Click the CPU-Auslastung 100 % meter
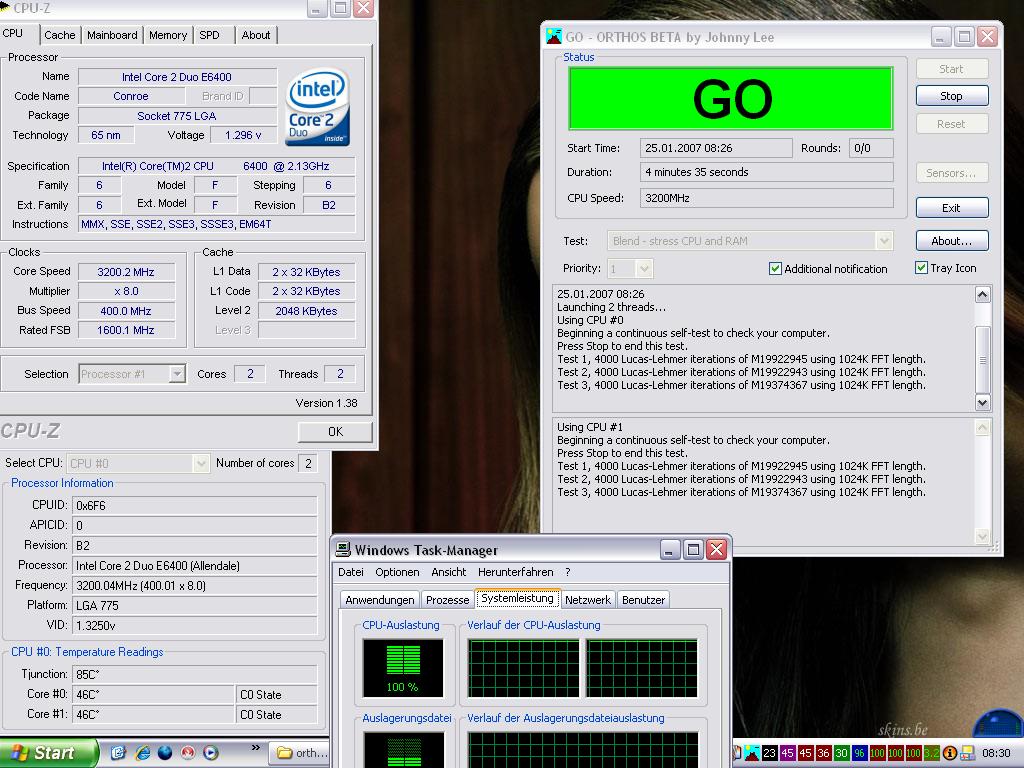 tap(403, 668)
